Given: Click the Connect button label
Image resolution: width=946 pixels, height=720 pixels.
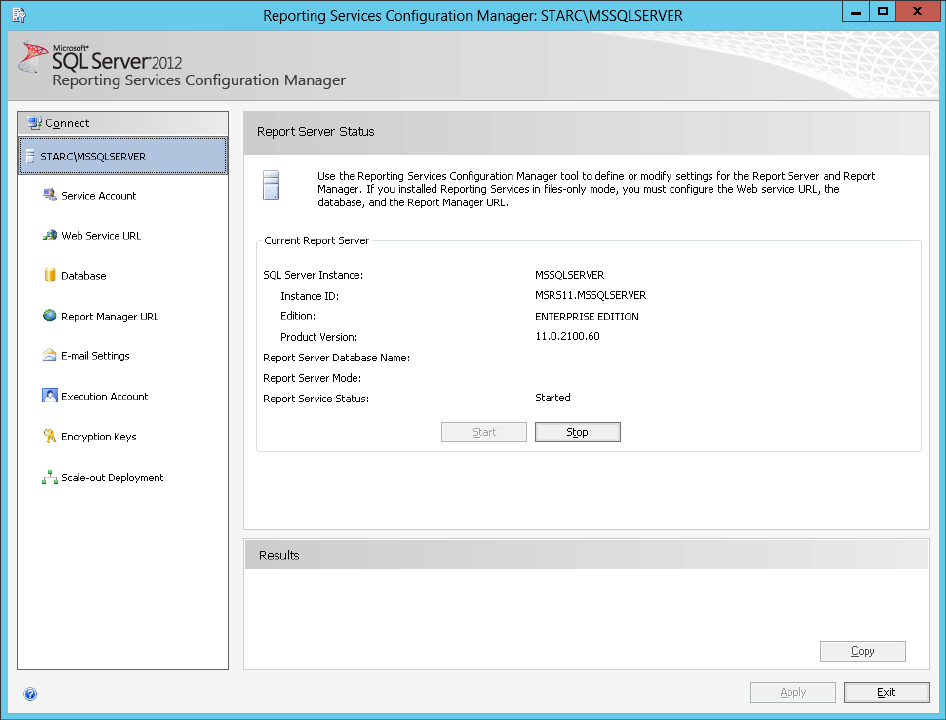Looking at the screenshot, I should (x=67, y=123).
